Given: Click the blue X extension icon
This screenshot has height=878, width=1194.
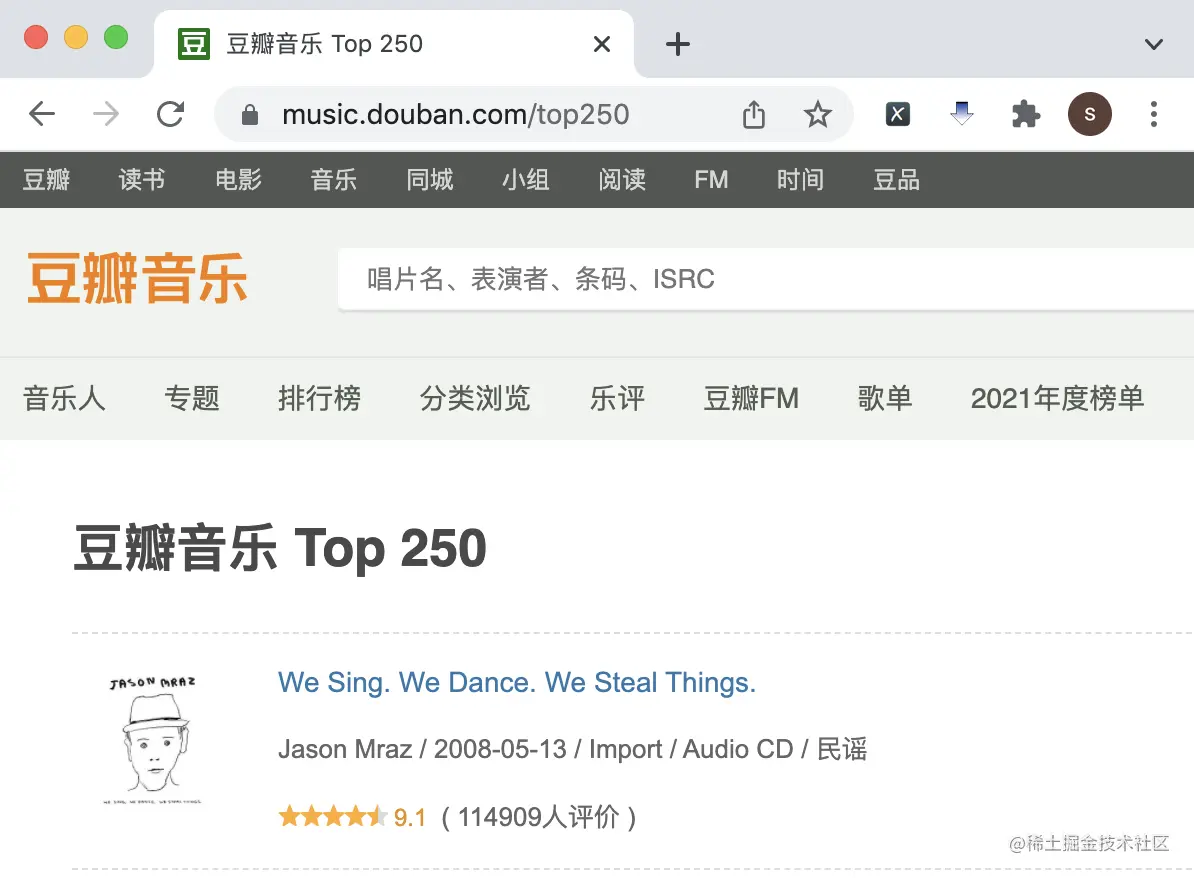Looking at the screenshot, I should [x=897, y=113].
